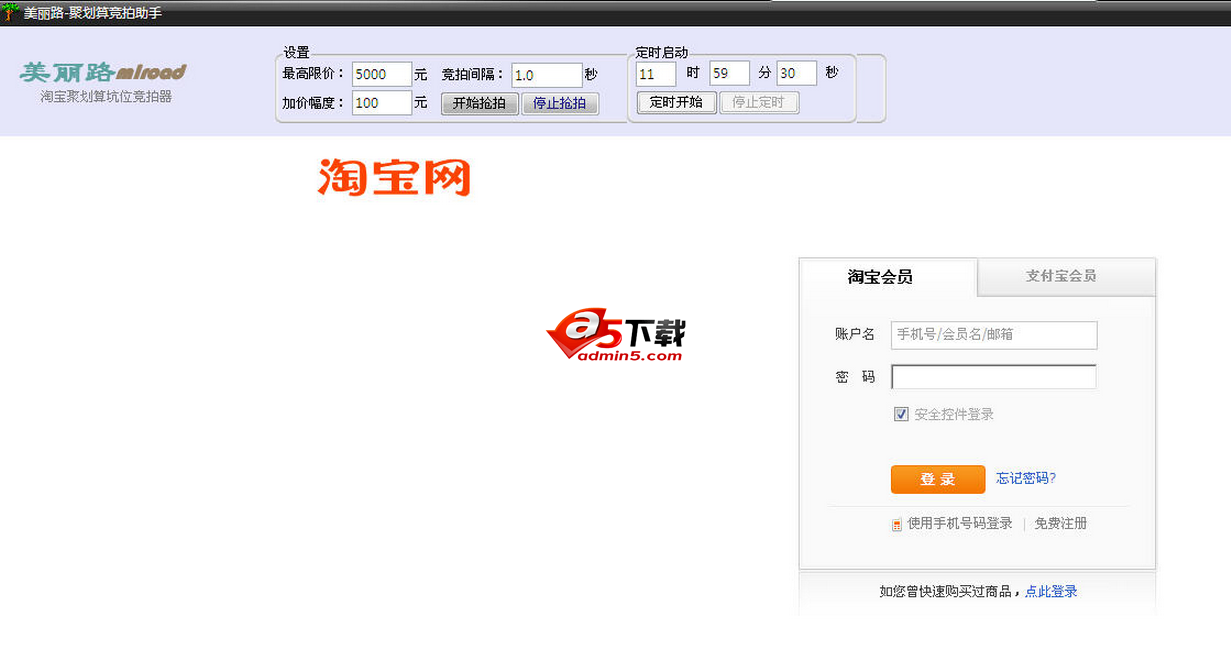Toggle the 安全控件登录 checkbox

(901, 414)
